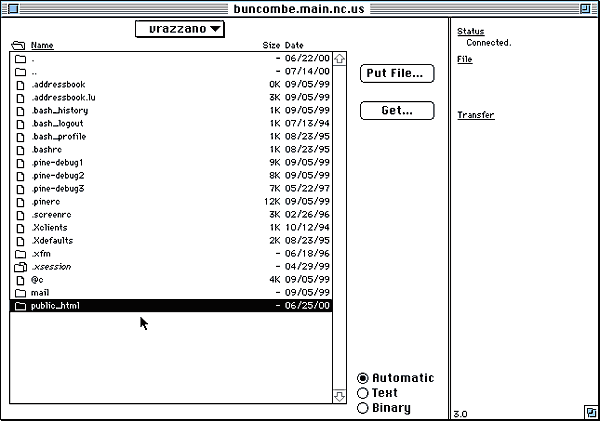Viewport: 600px width, 421px height.
Task: Select the public_html folder name
Action: tap(55, 306)
